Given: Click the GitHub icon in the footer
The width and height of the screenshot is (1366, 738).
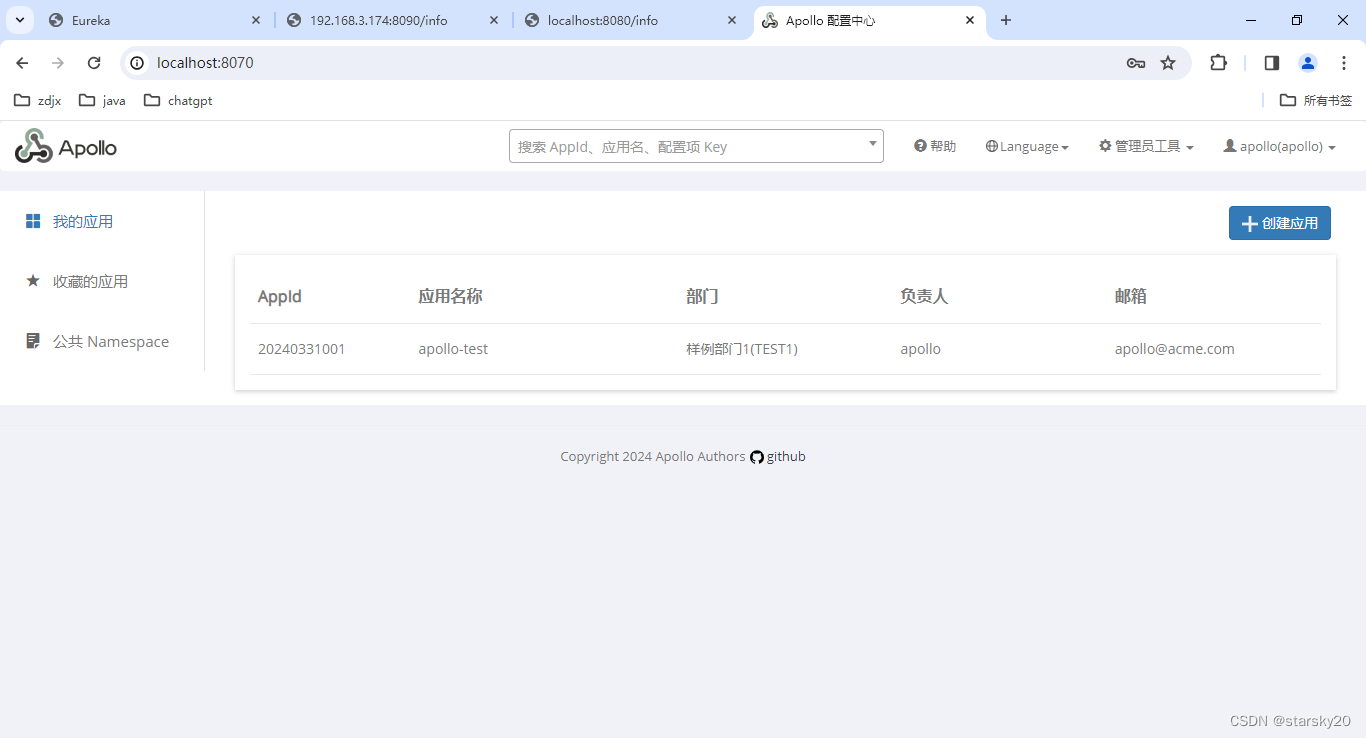Looking at the screenshot, I should tap(757, 456).
